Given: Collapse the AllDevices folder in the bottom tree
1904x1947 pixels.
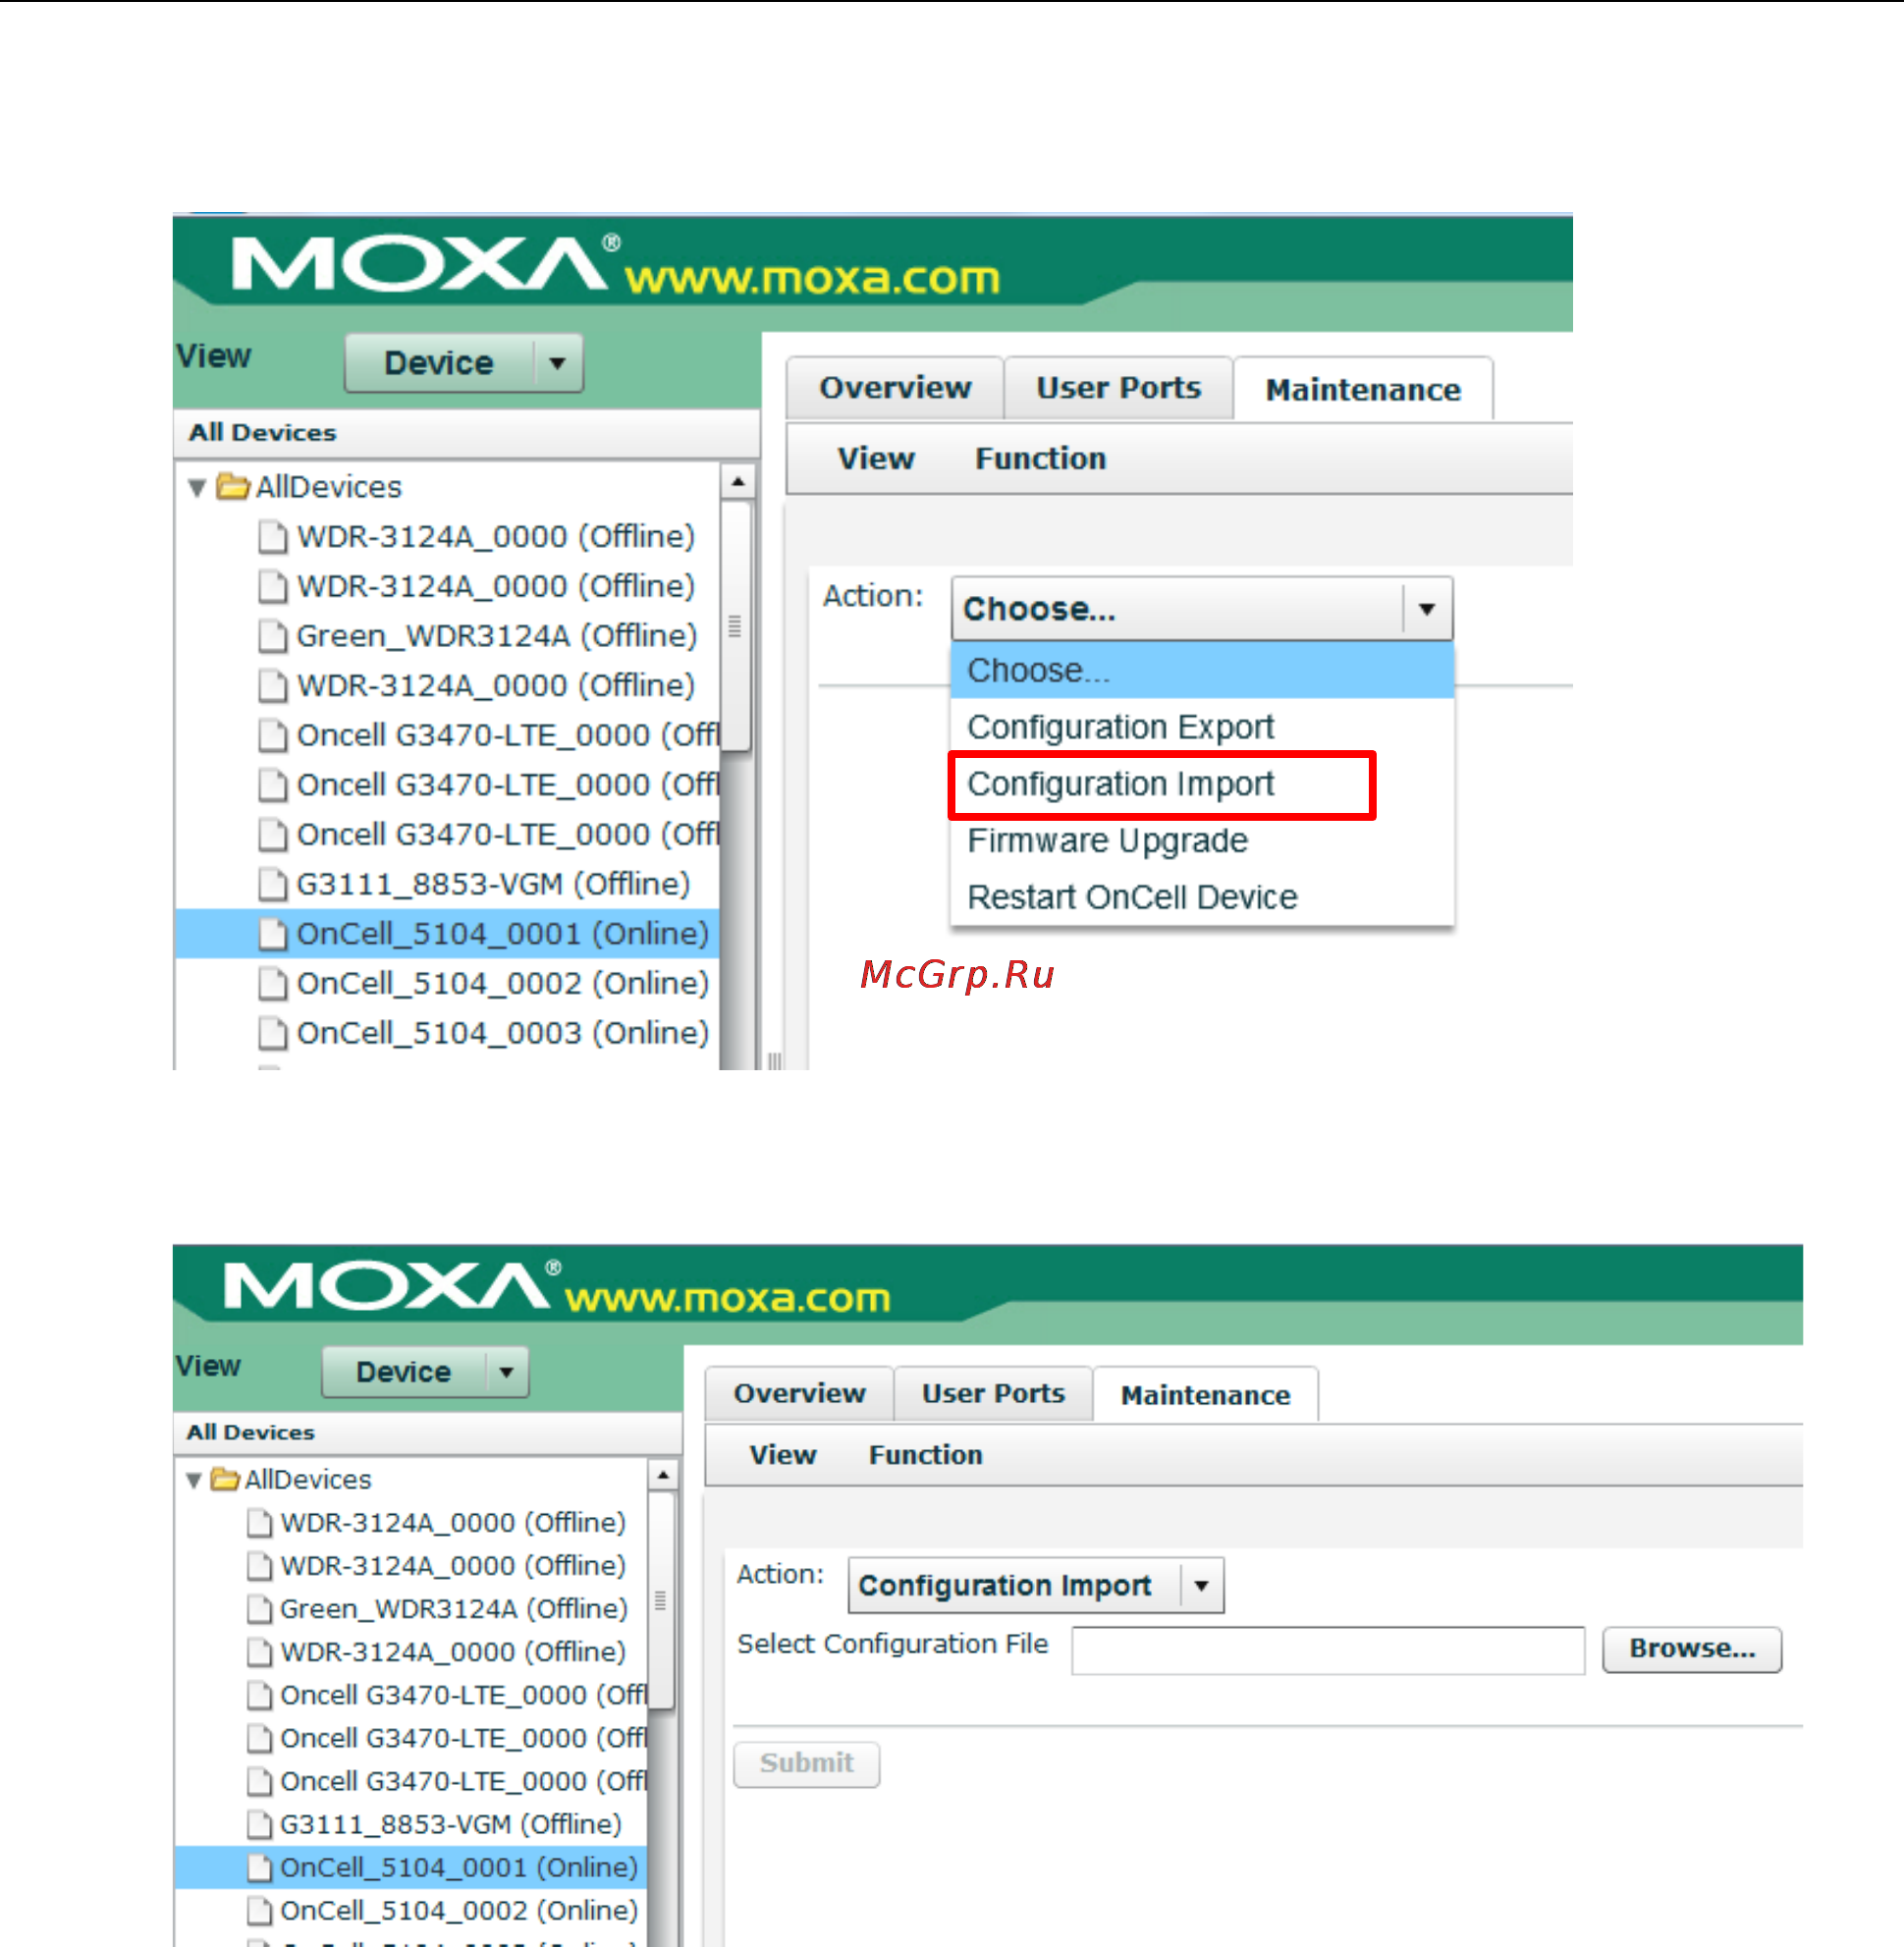Looking at the screenshot, I should [194, 1480].
